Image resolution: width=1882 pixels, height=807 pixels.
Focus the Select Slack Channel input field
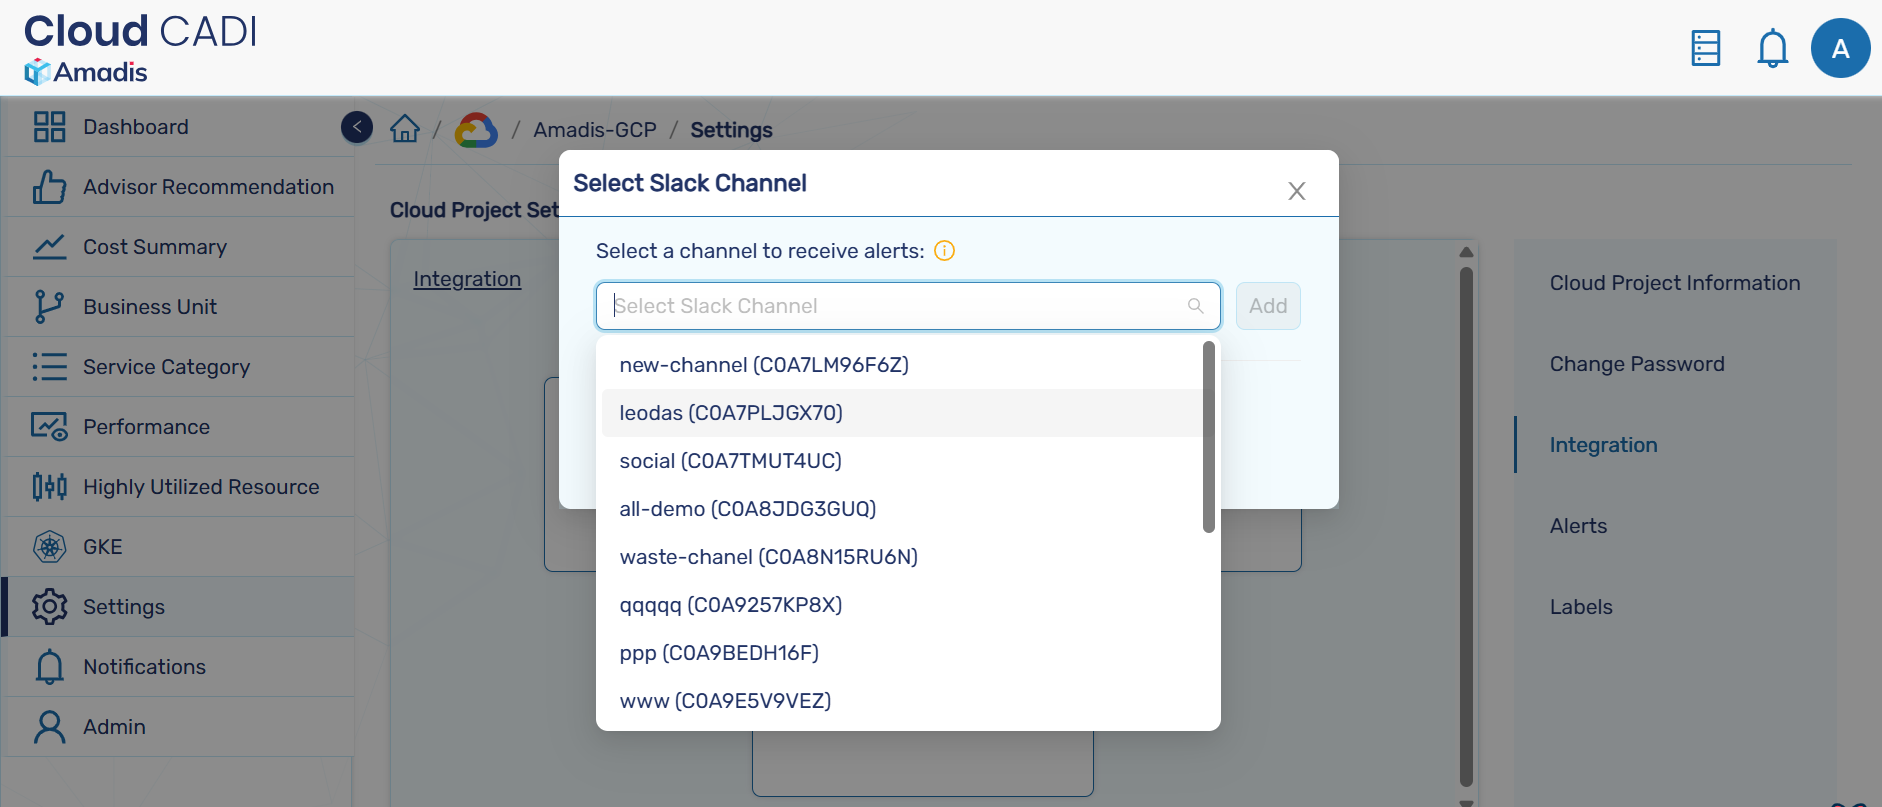coord(895,306)
